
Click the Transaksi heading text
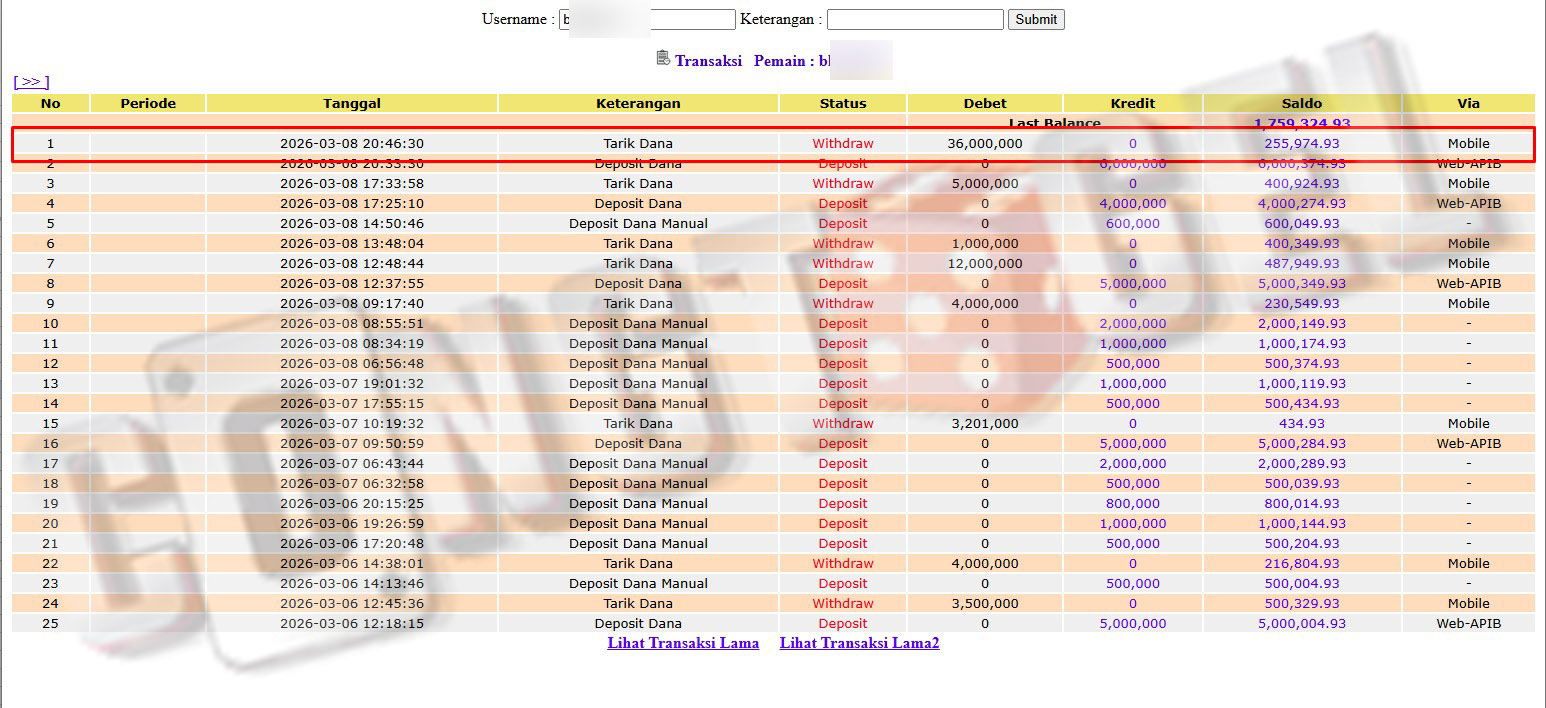click(x=708, y=61)
